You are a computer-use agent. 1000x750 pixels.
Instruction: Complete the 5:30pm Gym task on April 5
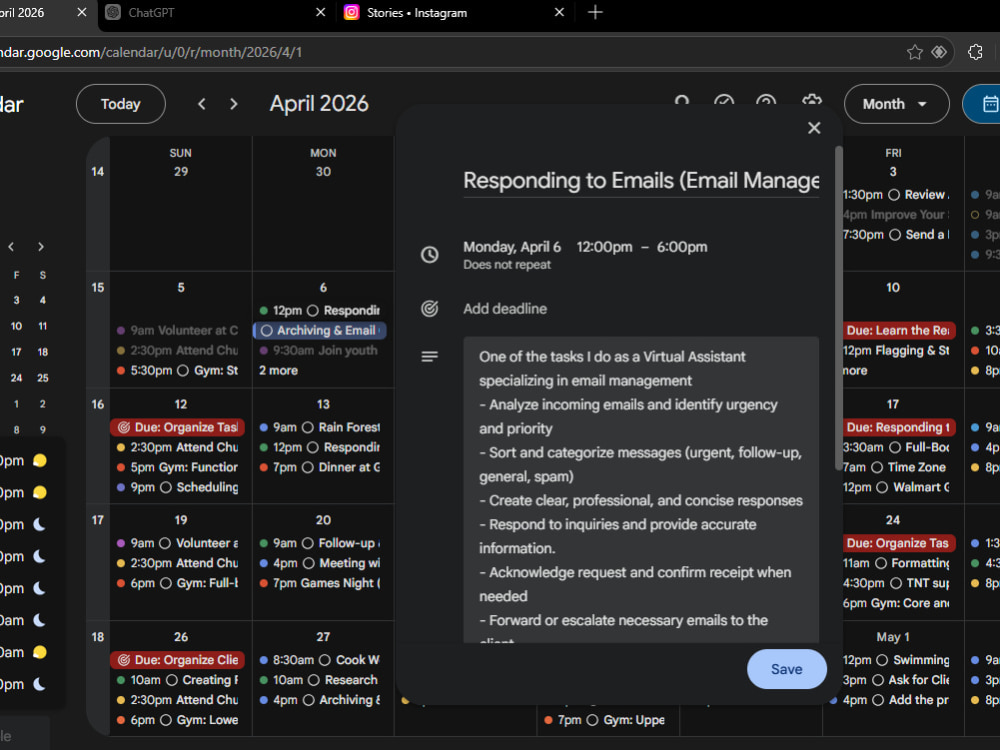click(x=183, y=371)
